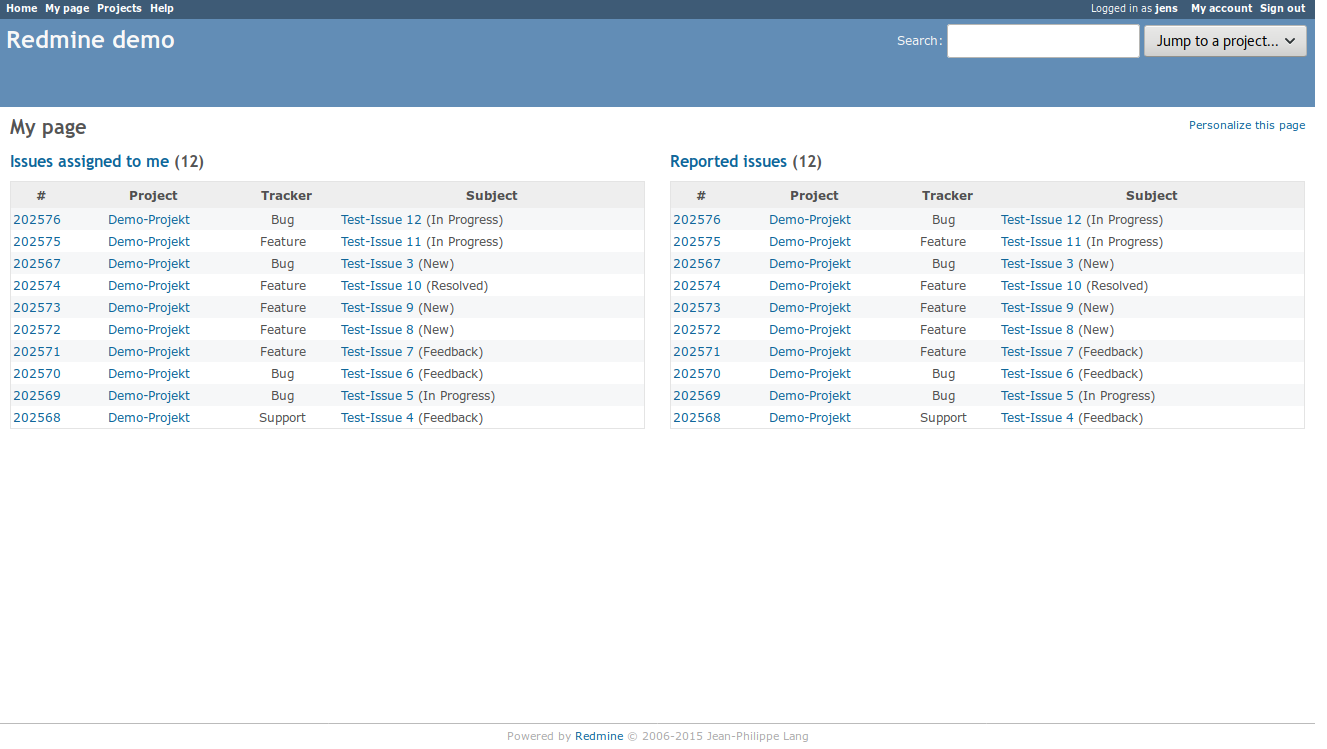Open the Issues assigned to me heading link

pos(89,161)
